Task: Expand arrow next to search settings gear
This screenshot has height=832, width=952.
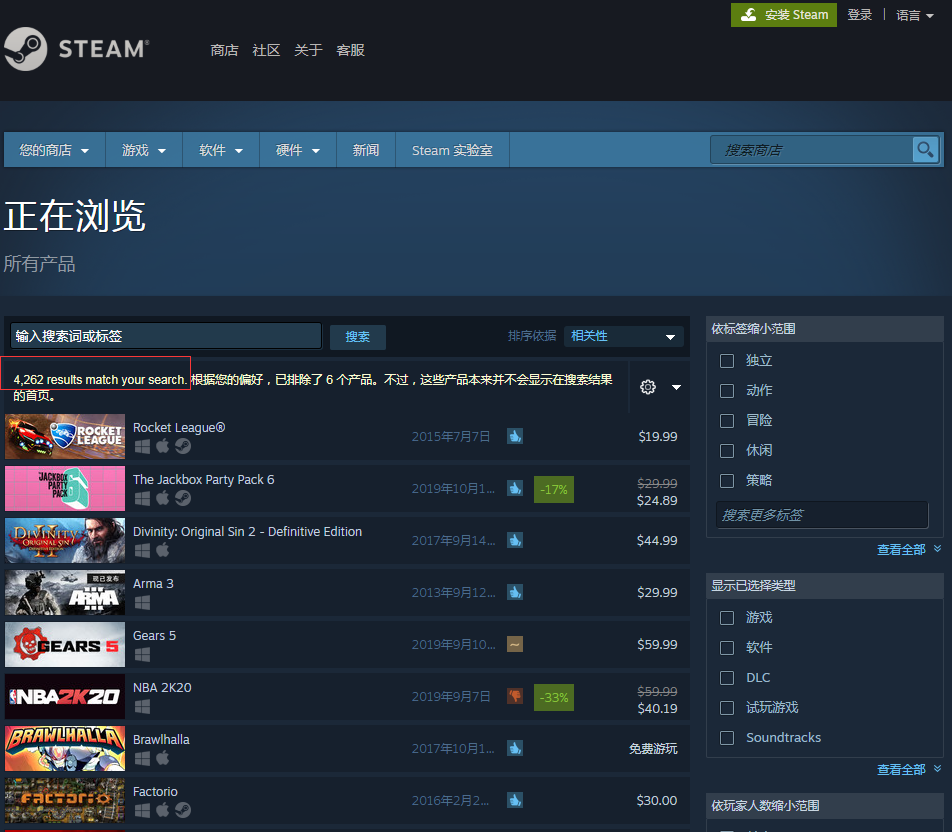Action: [676, 387]
